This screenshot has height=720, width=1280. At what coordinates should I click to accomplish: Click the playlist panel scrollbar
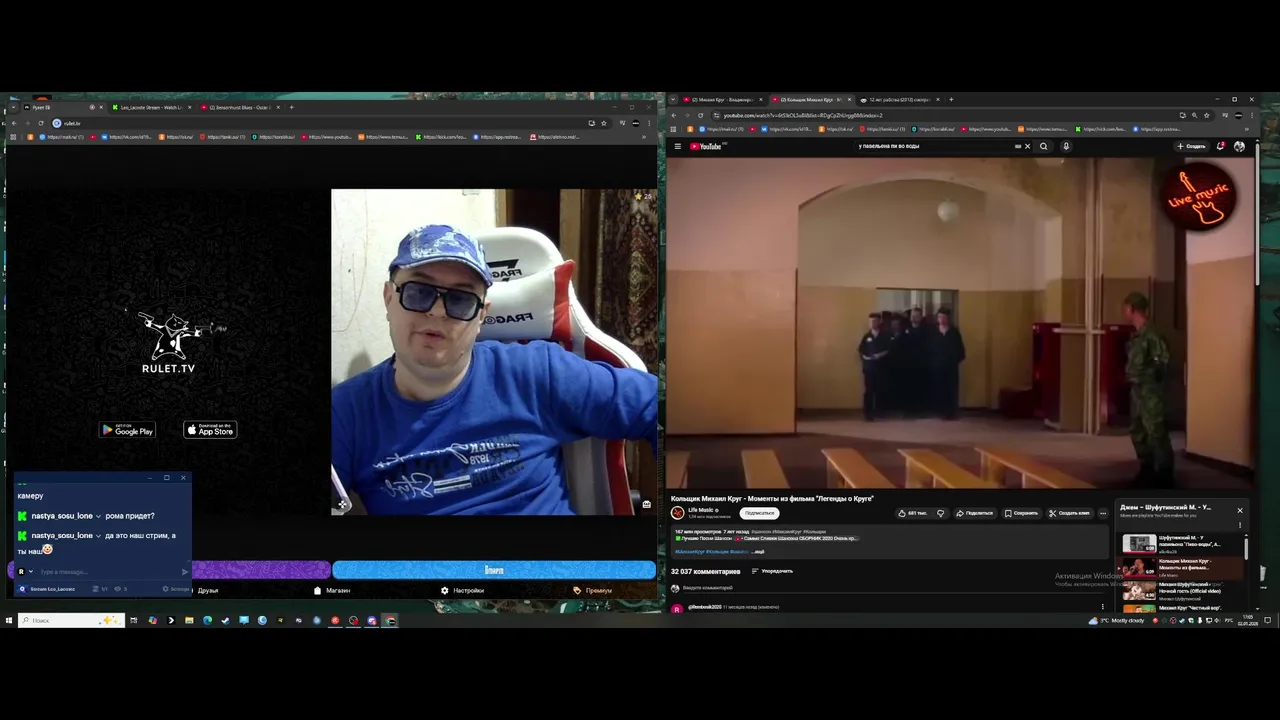[x=1246, y=547]
